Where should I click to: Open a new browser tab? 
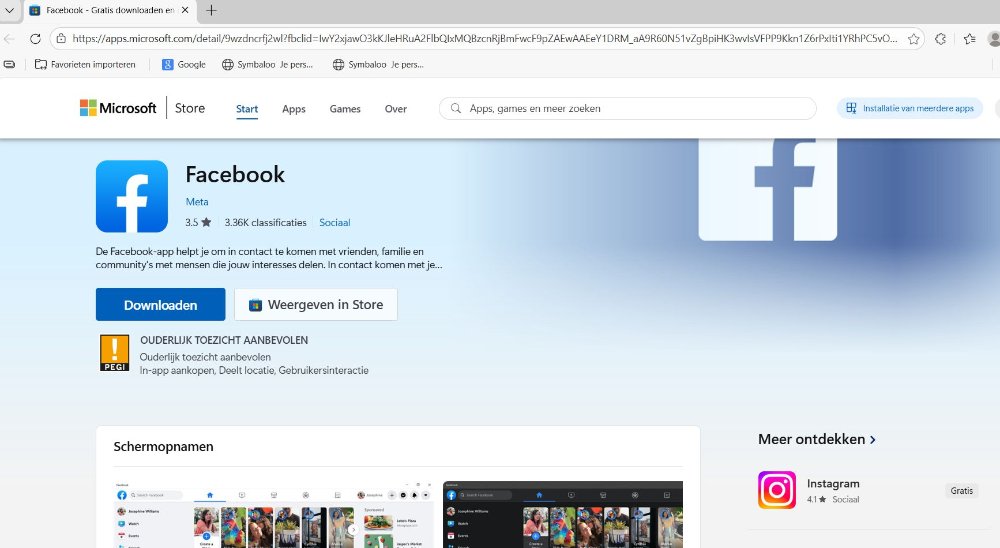(211, 11)
